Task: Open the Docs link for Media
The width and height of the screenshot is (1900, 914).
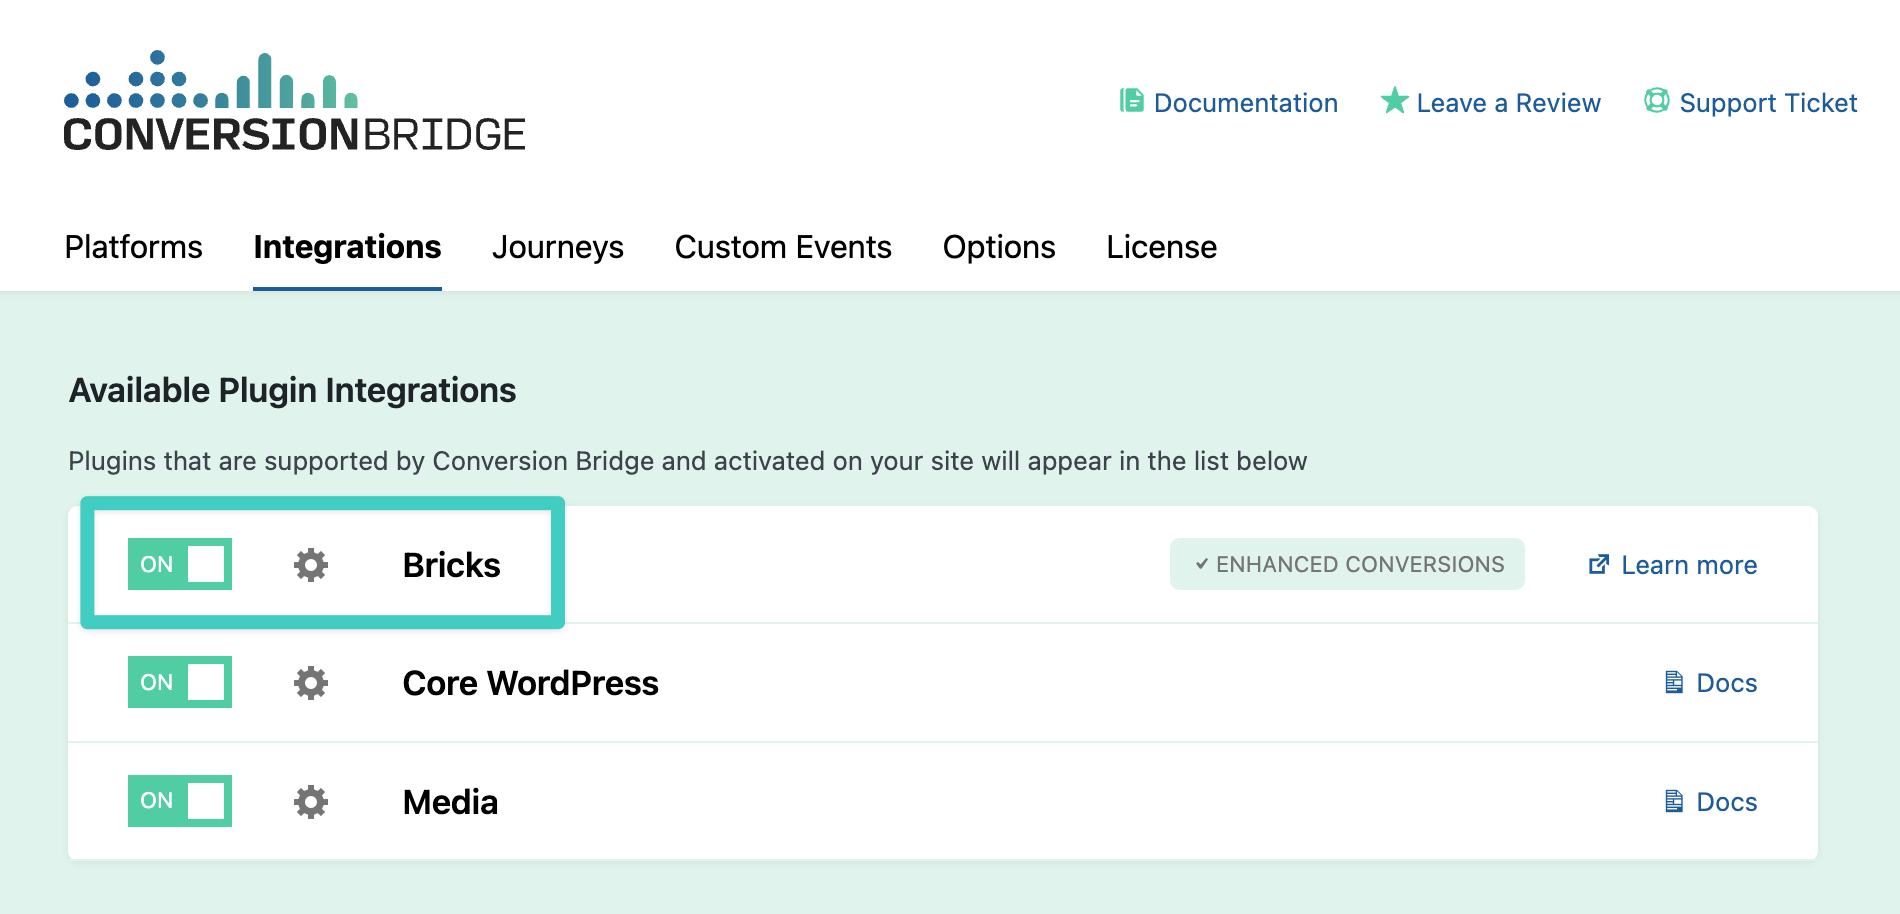Action: click(1726, 802)
